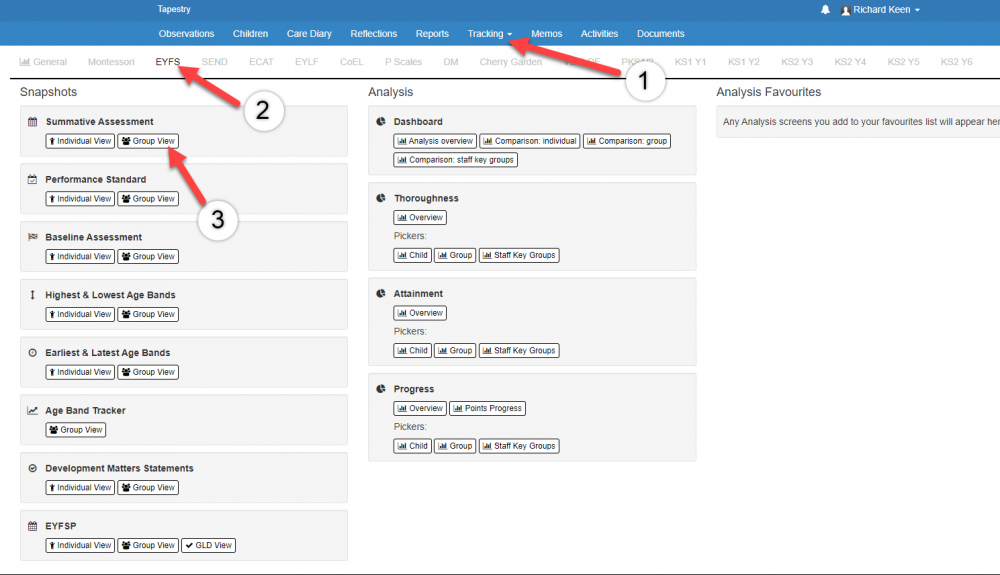
Task: Go to the Care Diary menu item
Action: (x=309, y=34)
